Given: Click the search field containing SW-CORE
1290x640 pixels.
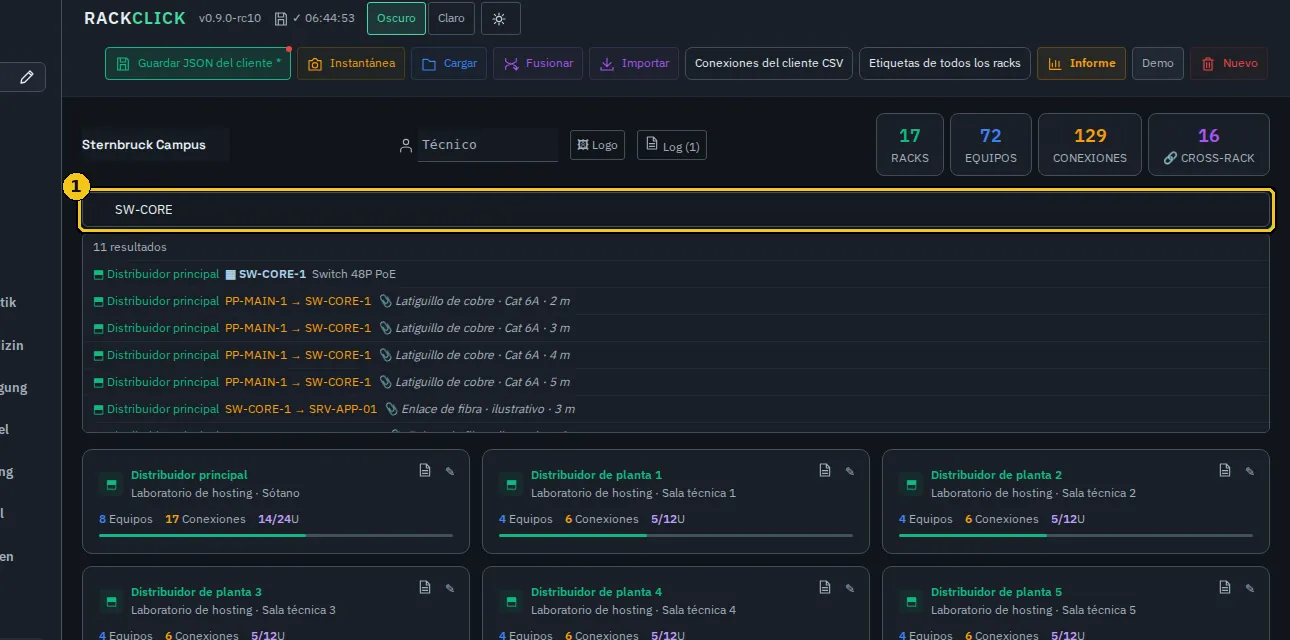Looking at the screenshot, I should pos(676,210).
